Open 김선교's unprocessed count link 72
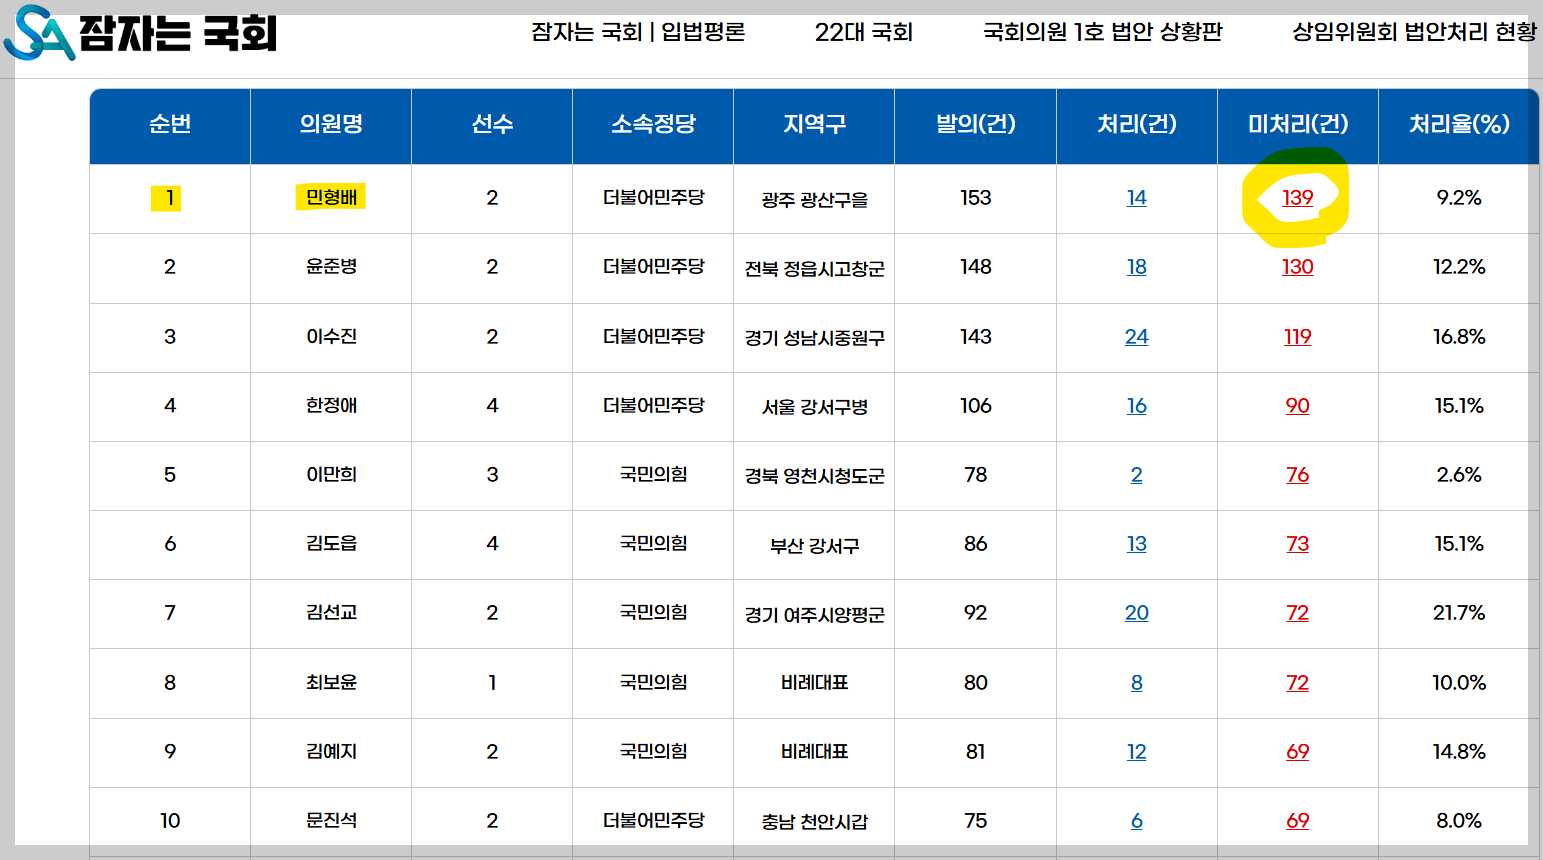 click(x=1298, y=613)
